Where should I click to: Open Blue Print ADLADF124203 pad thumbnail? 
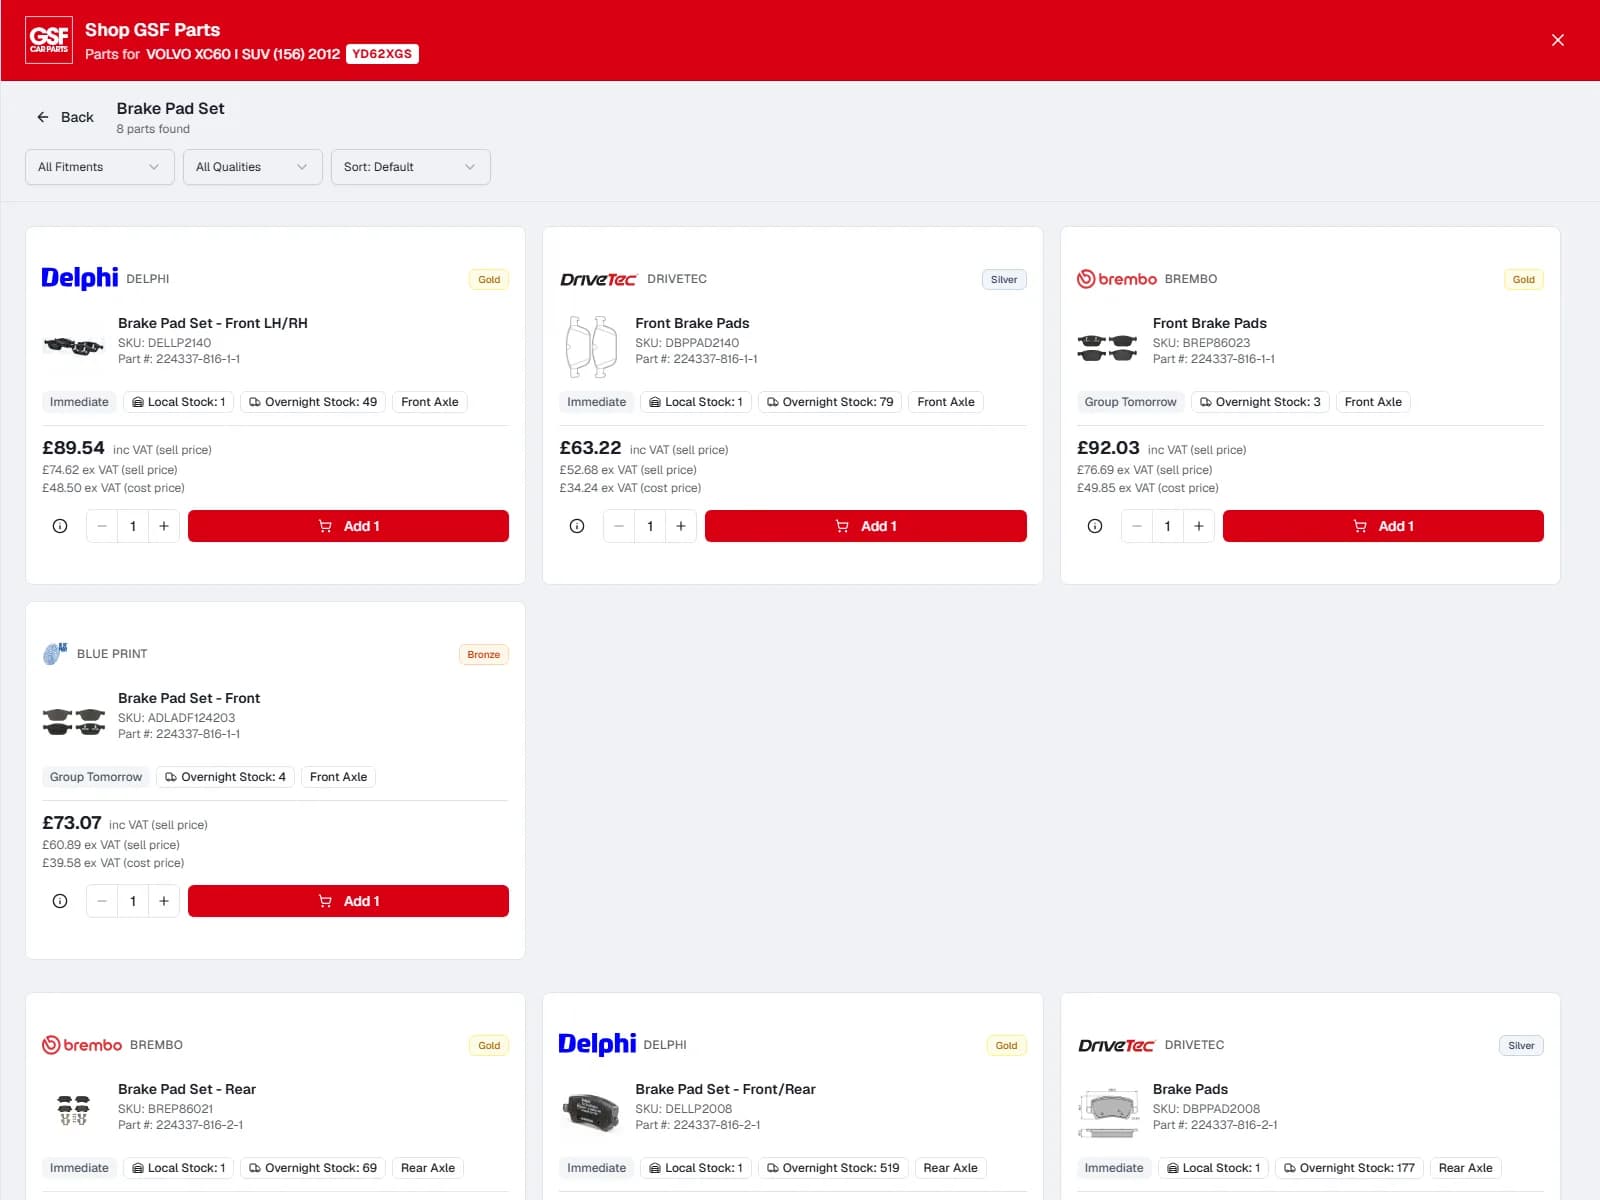pyautogui.click(x=74, y=721)
